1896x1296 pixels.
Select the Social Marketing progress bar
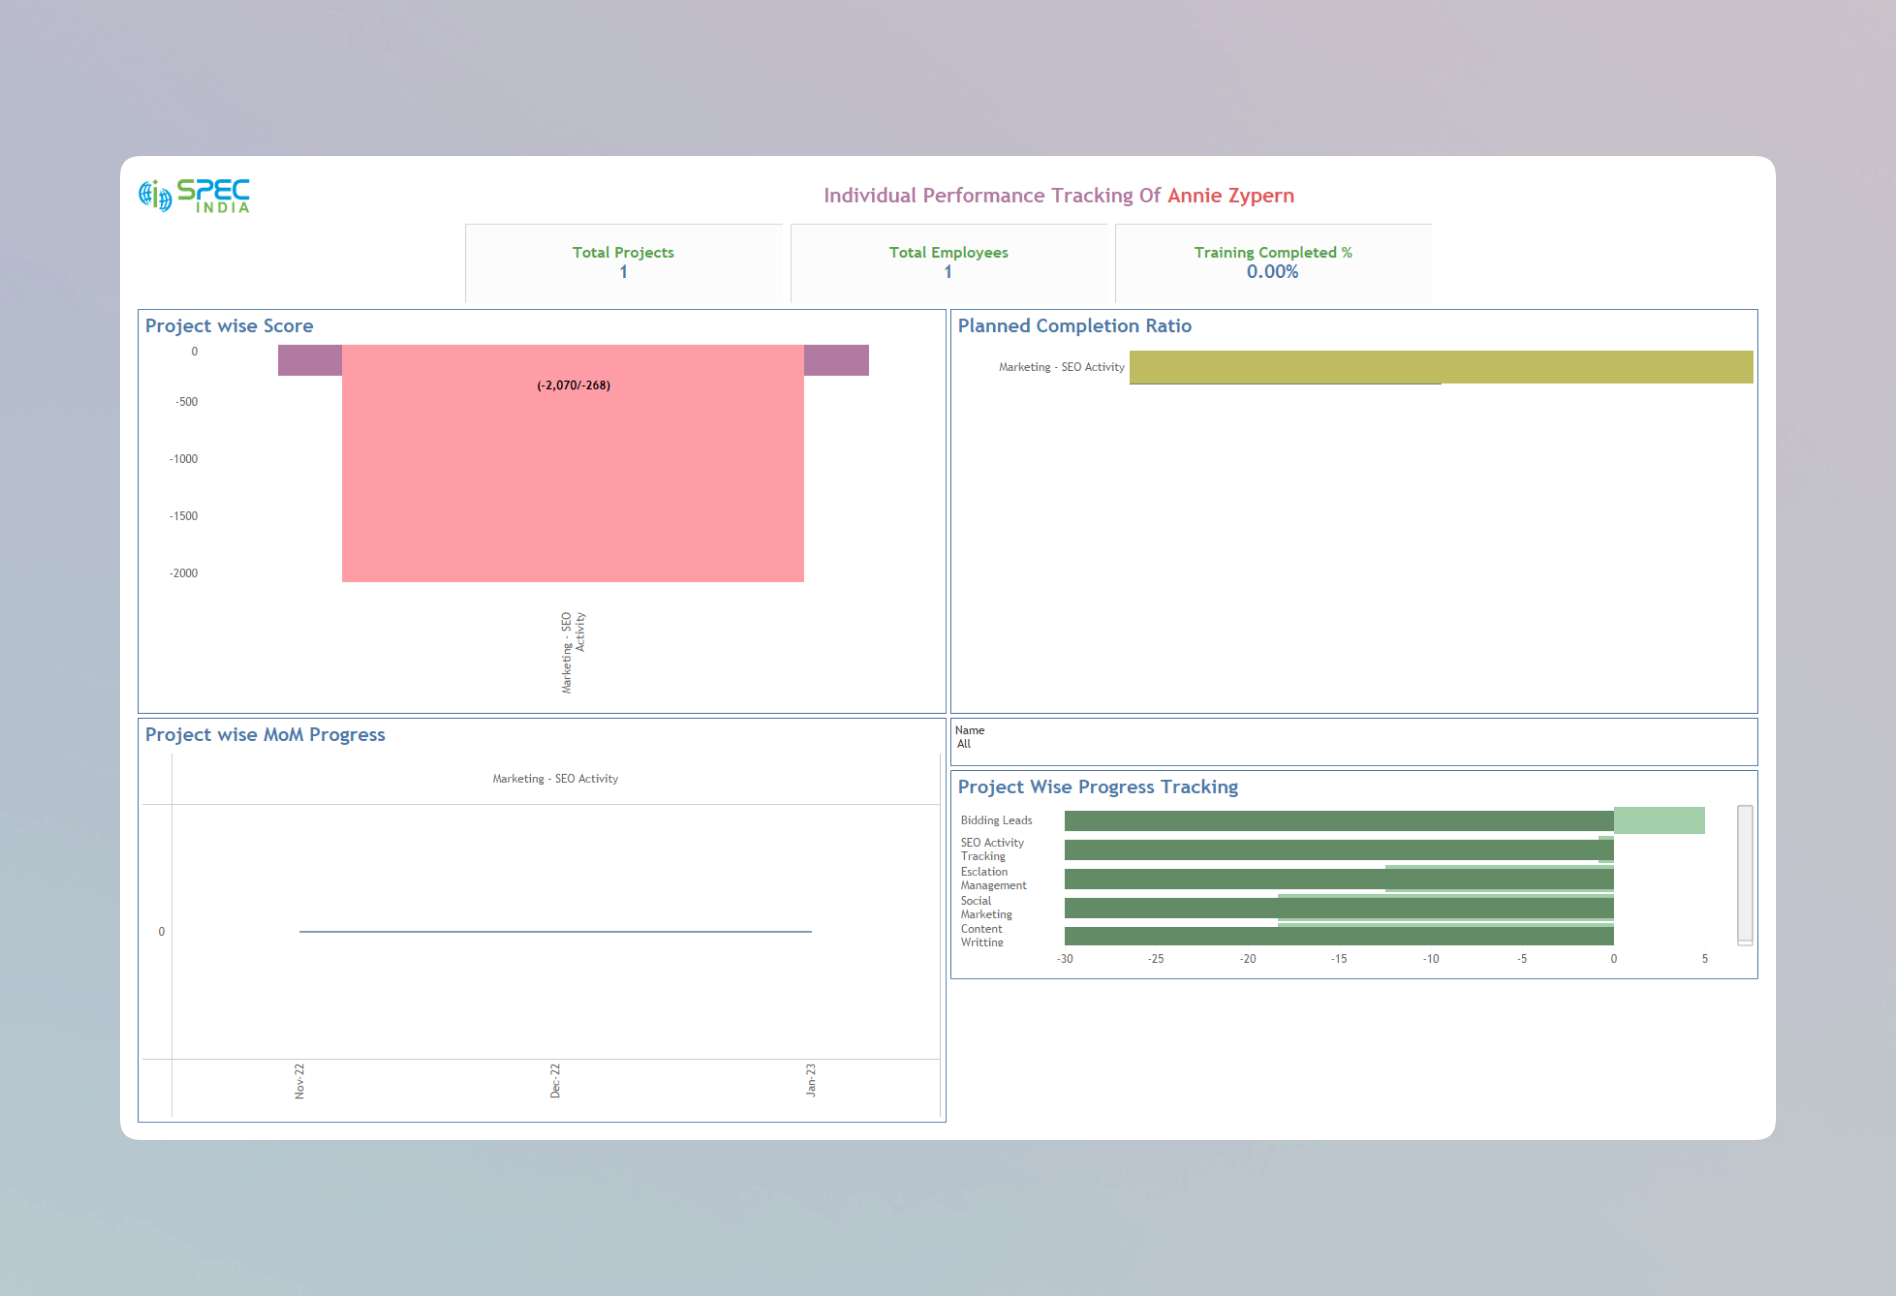1339,908
